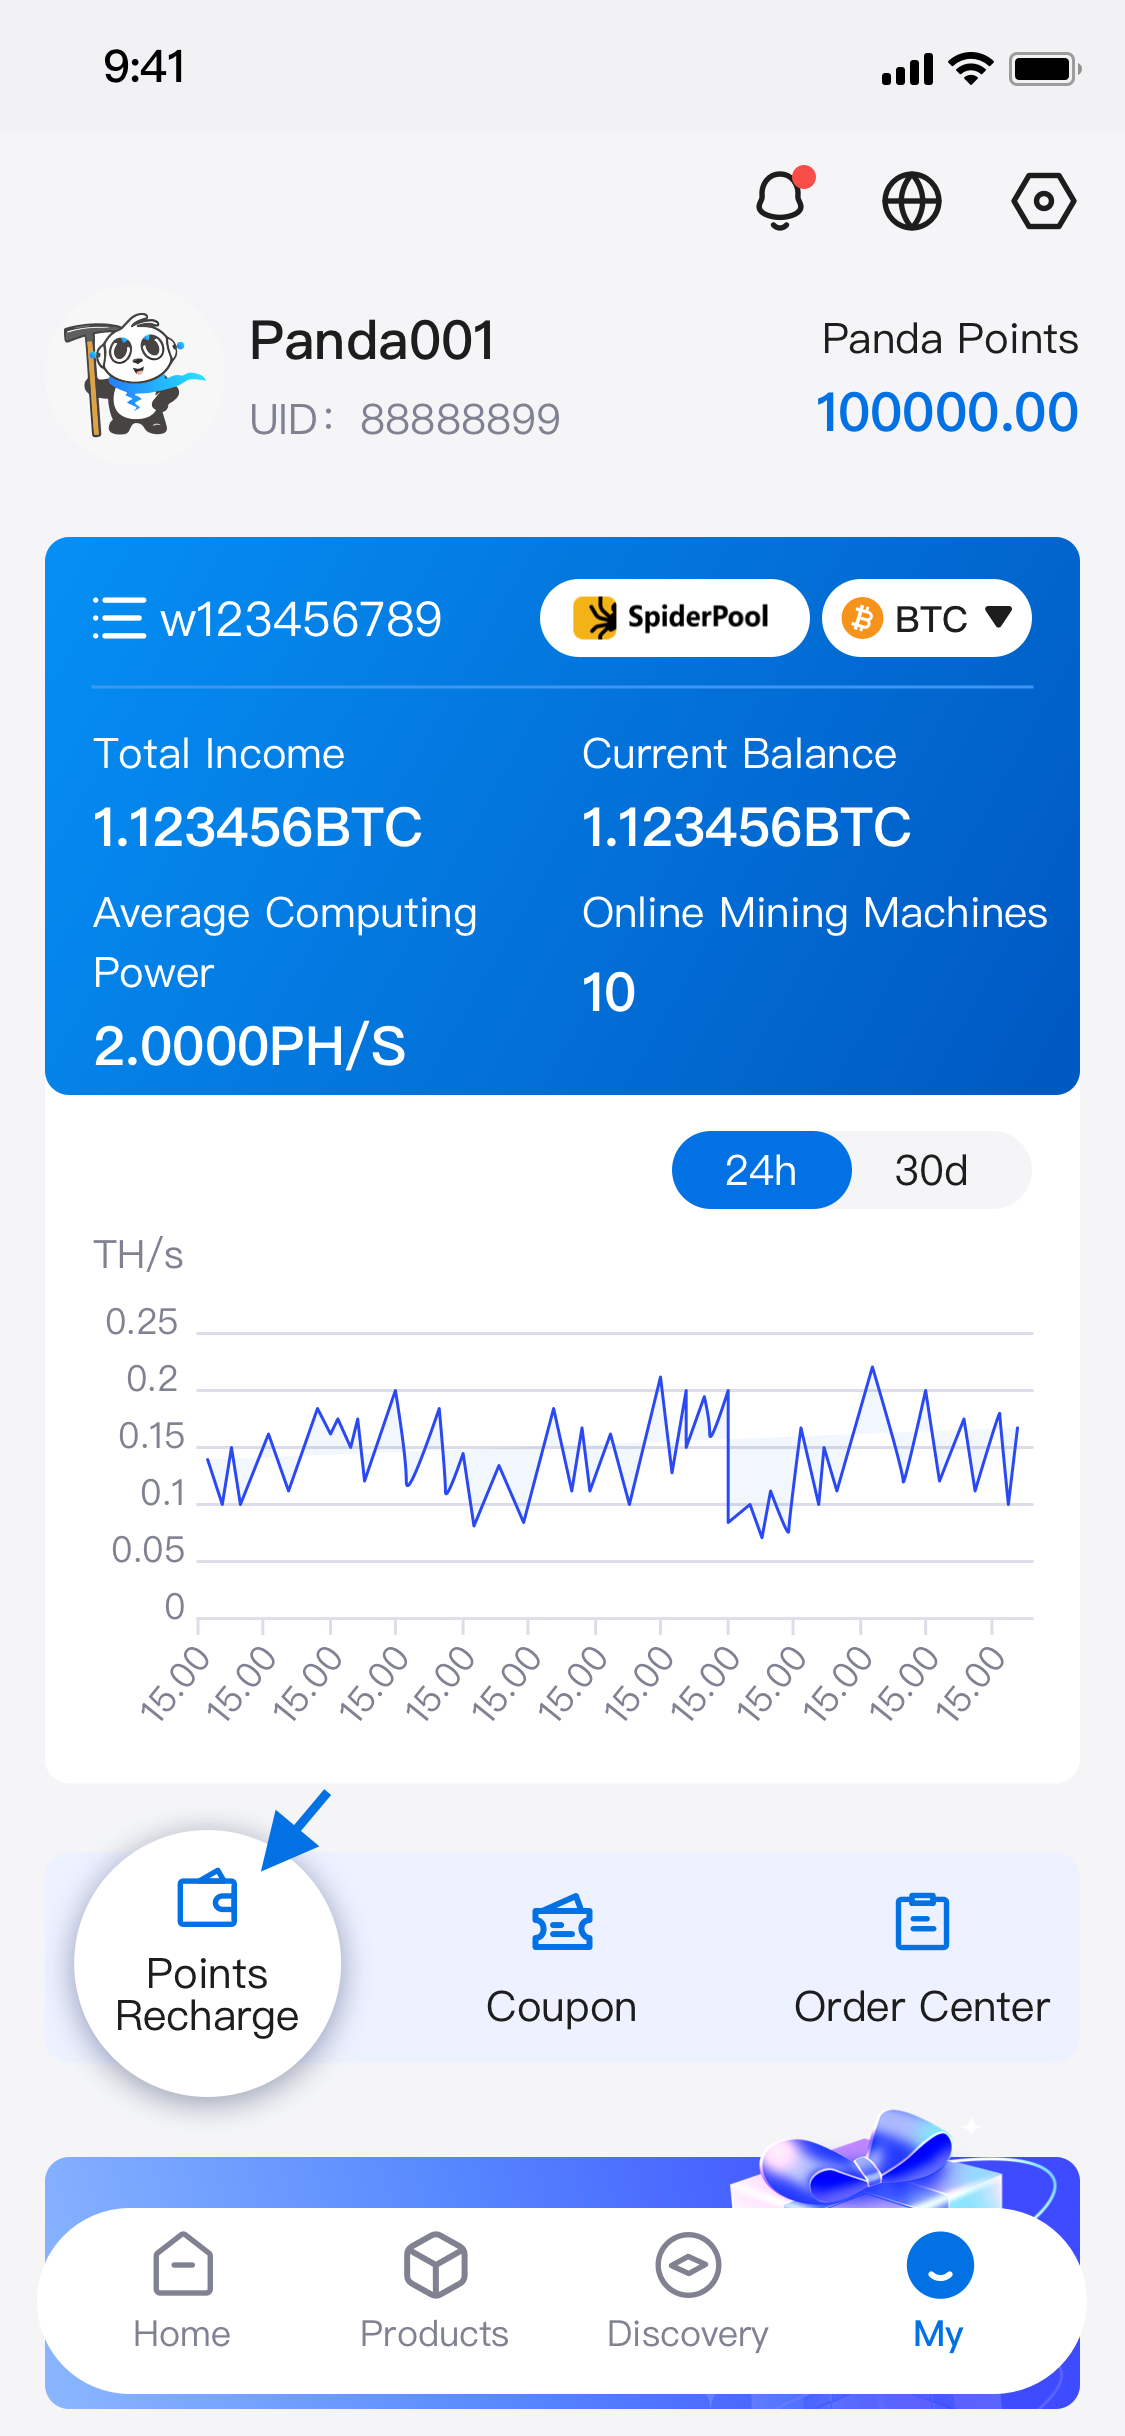
Task: Tap the globe language icon
Action: 911,201
